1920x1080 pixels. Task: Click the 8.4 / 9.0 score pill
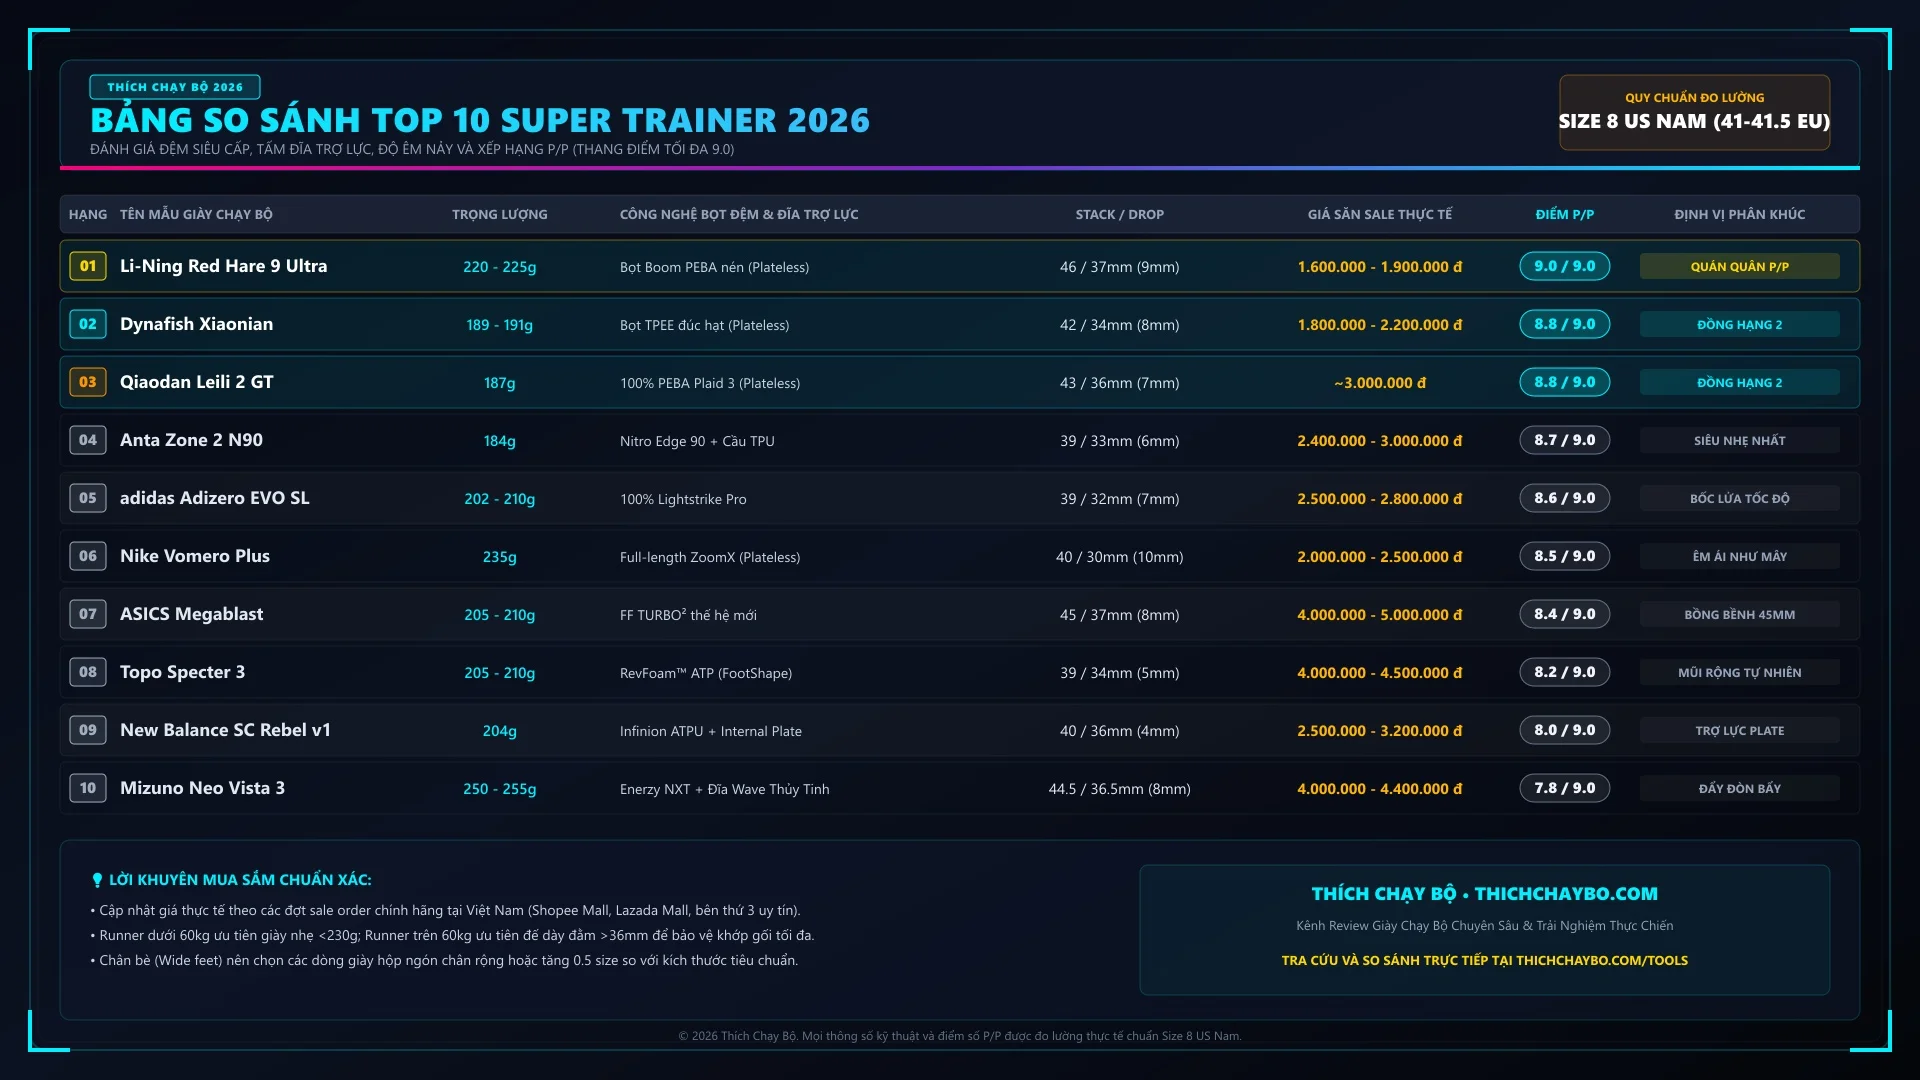point(1565,614)
